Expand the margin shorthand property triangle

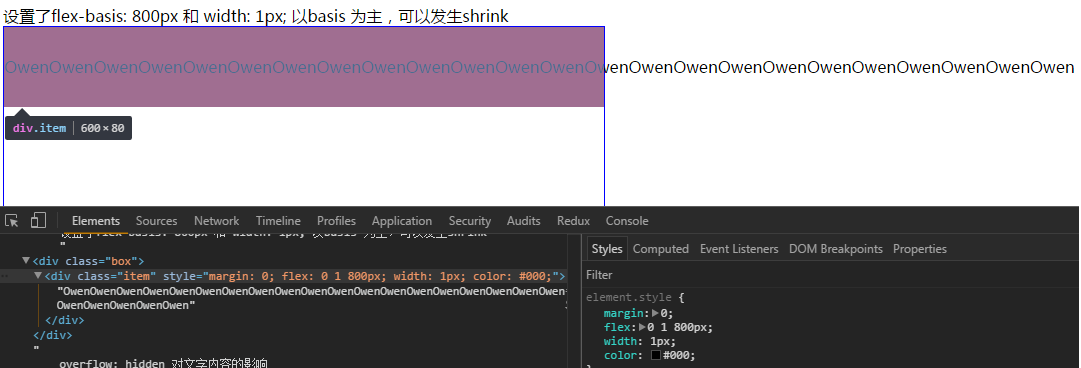click(655, 313)
